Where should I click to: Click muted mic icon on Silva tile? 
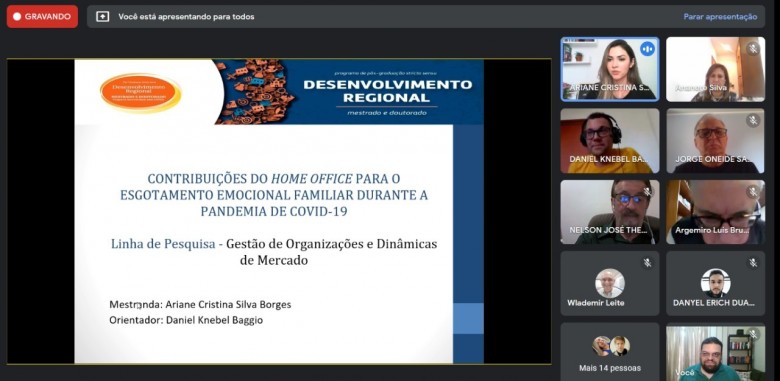point(753,49)
